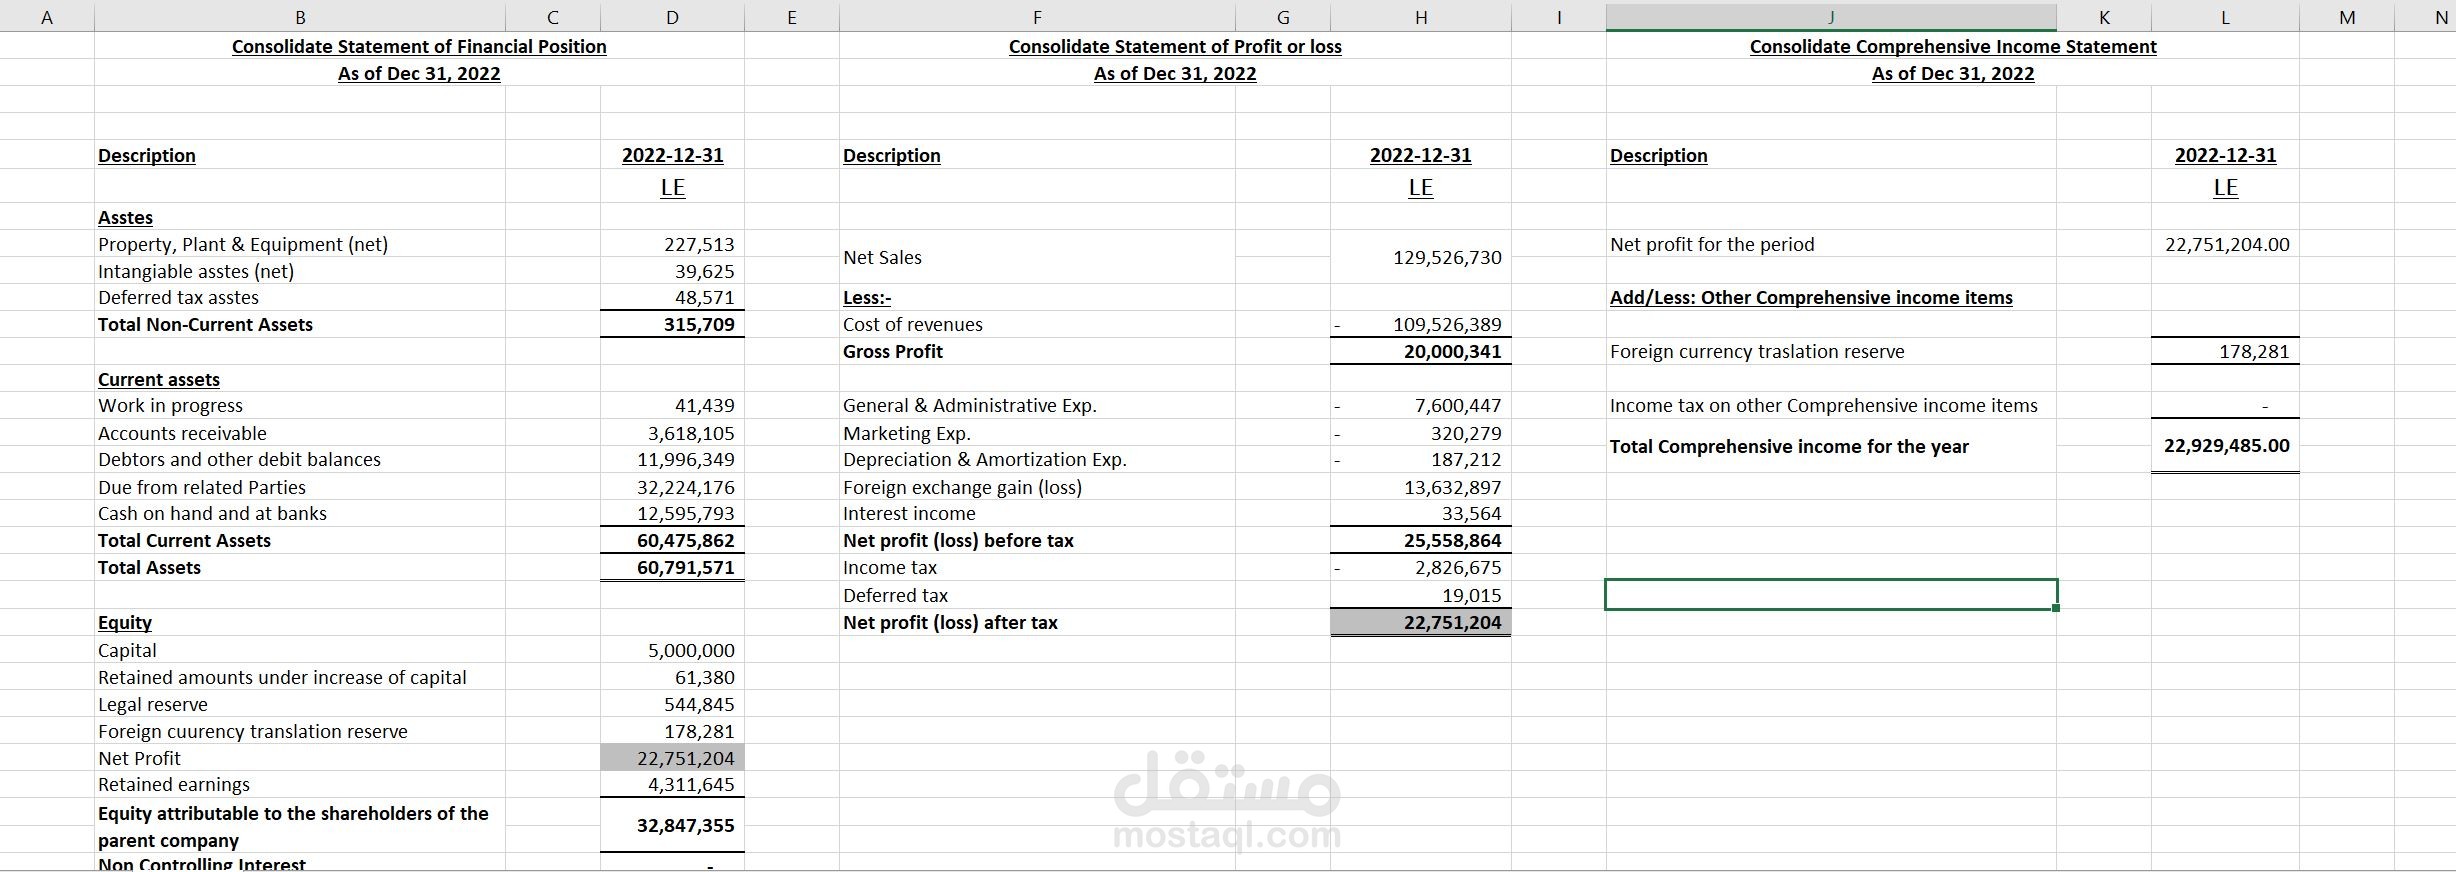
Task: Select Due from related Parties value 32,224,176
Action: click(686, 487)
